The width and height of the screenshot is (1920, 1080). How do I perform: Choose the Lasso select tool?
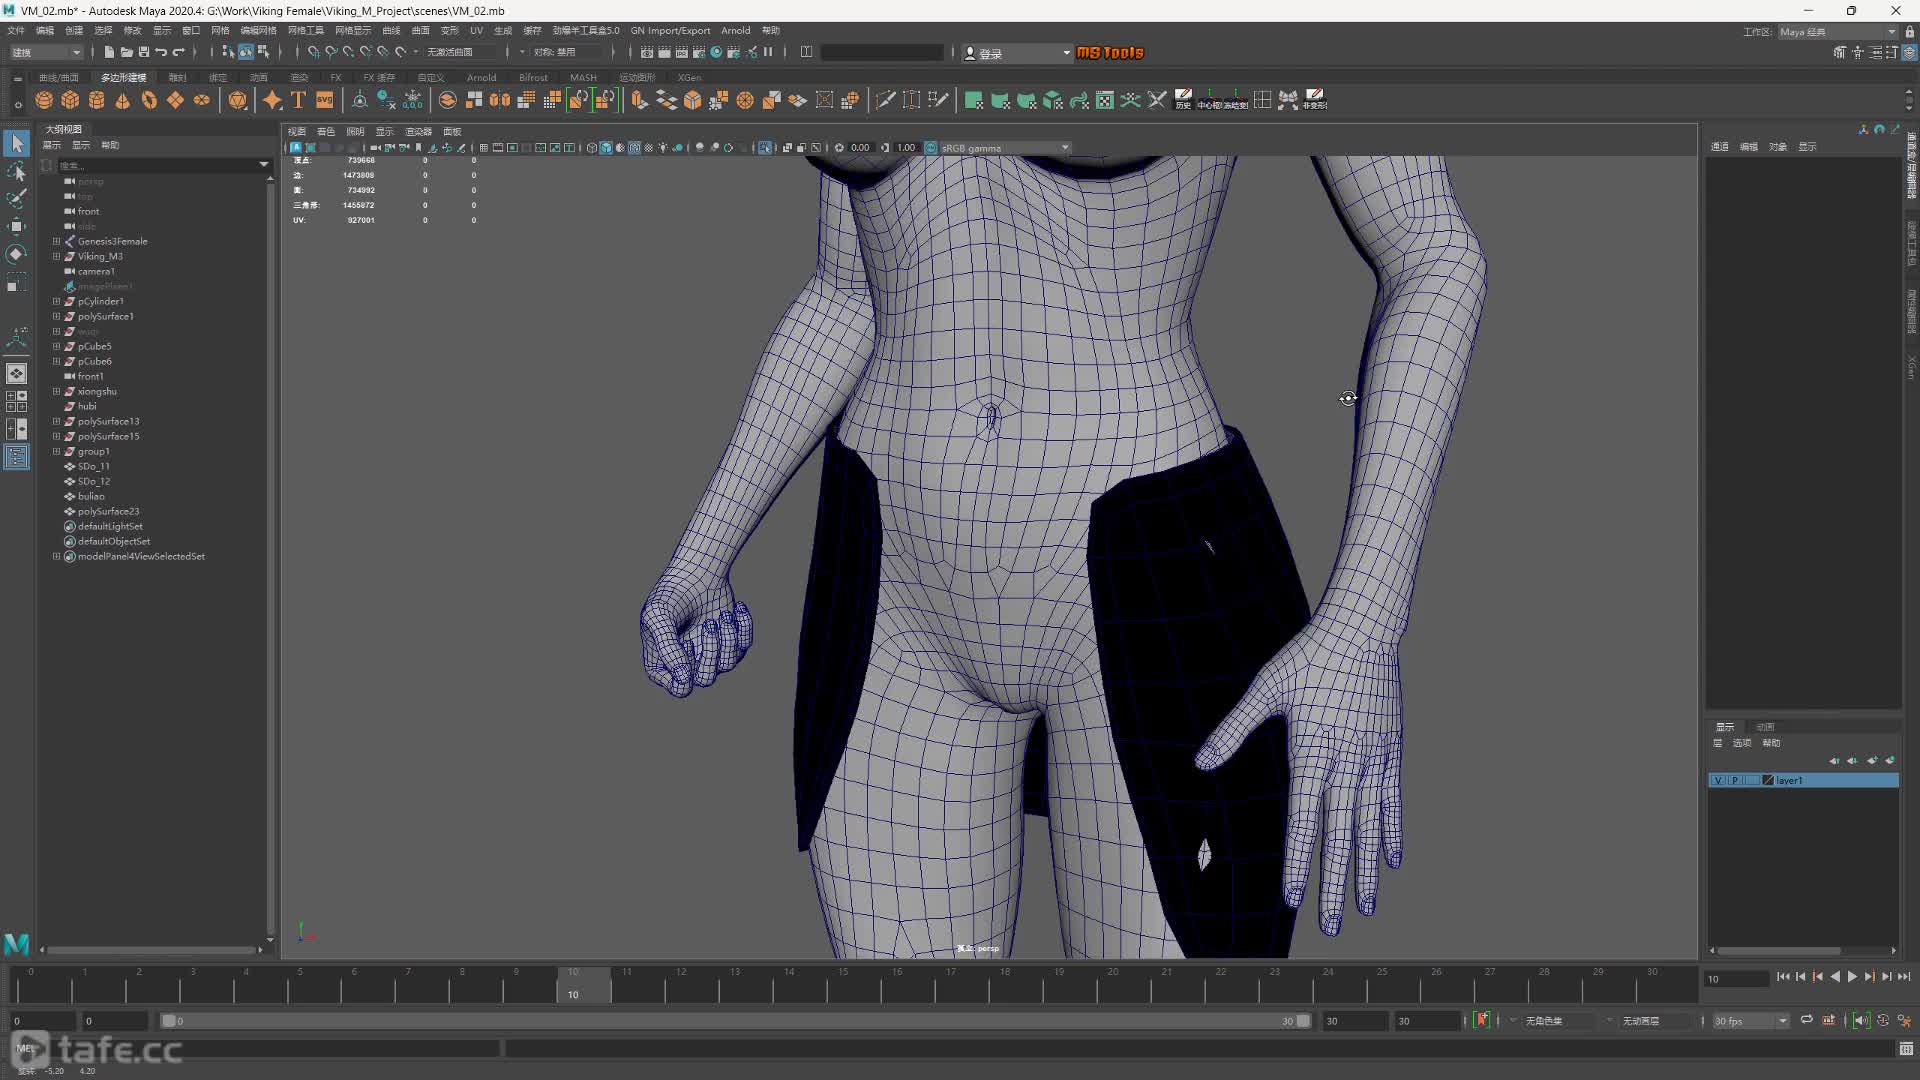pos(16,172)
